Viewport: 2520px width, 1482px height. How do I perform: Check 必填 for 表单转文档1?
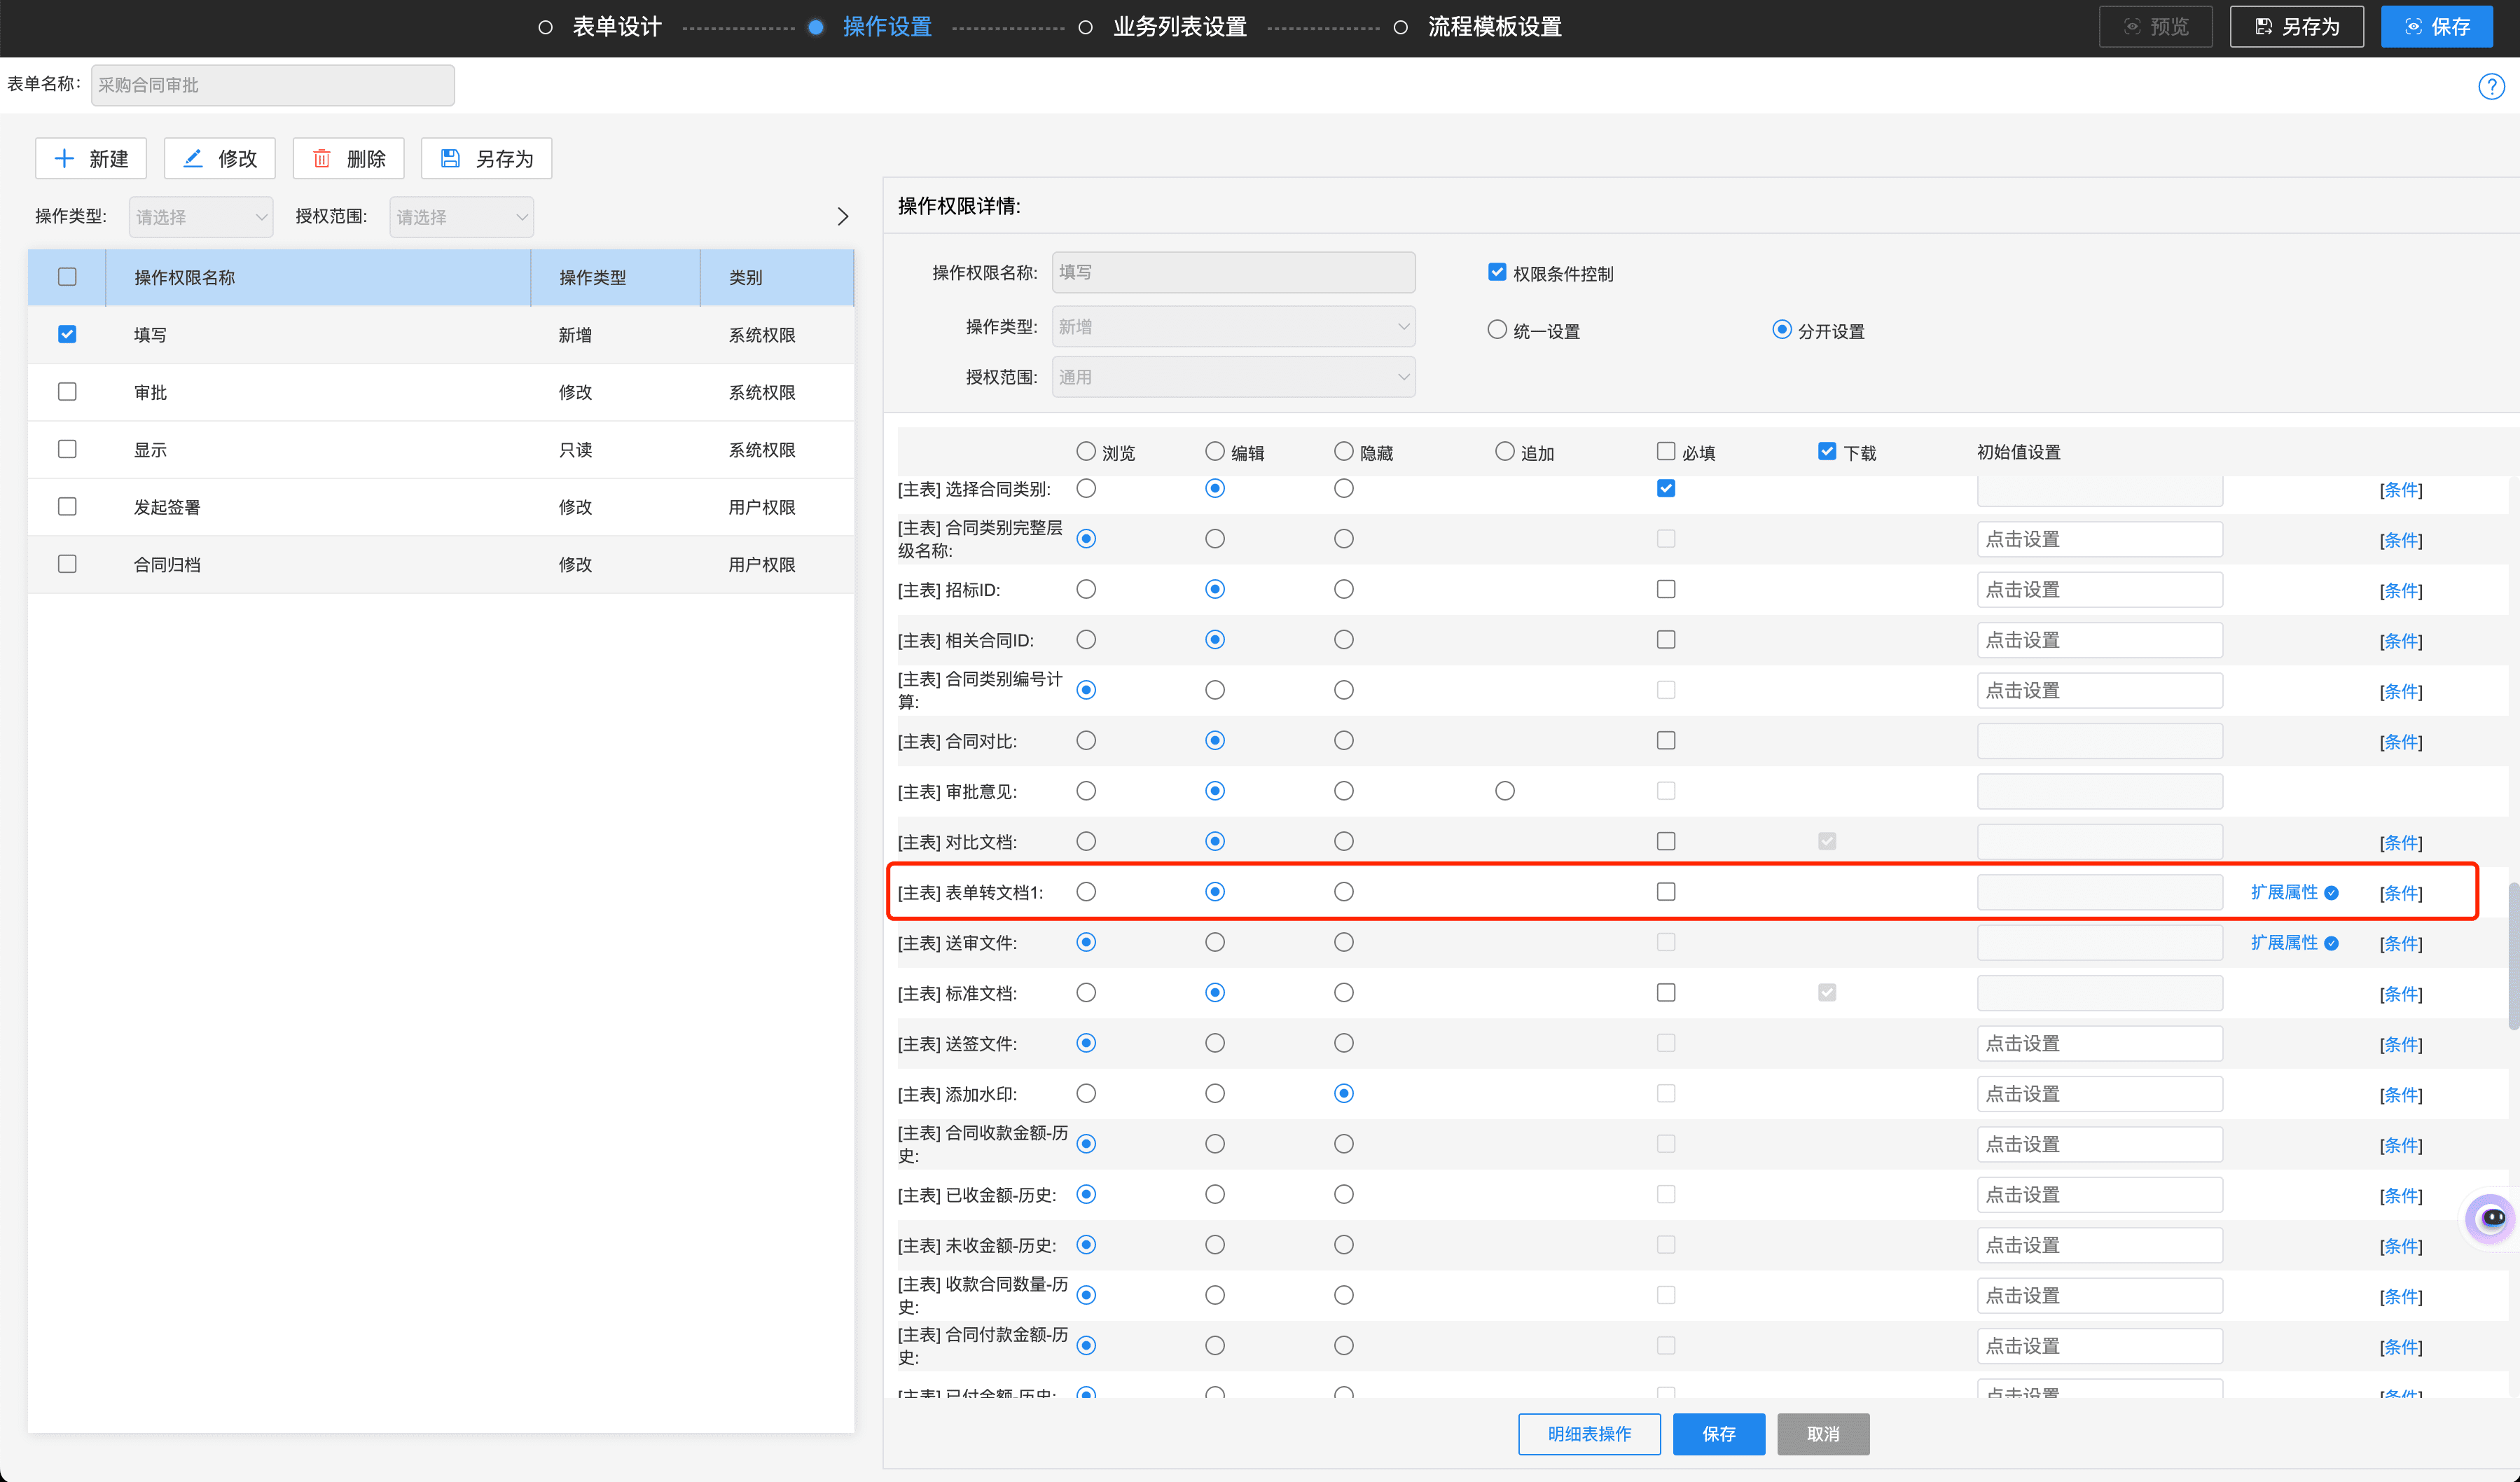pyautogui.click(x=1666, y=892)
